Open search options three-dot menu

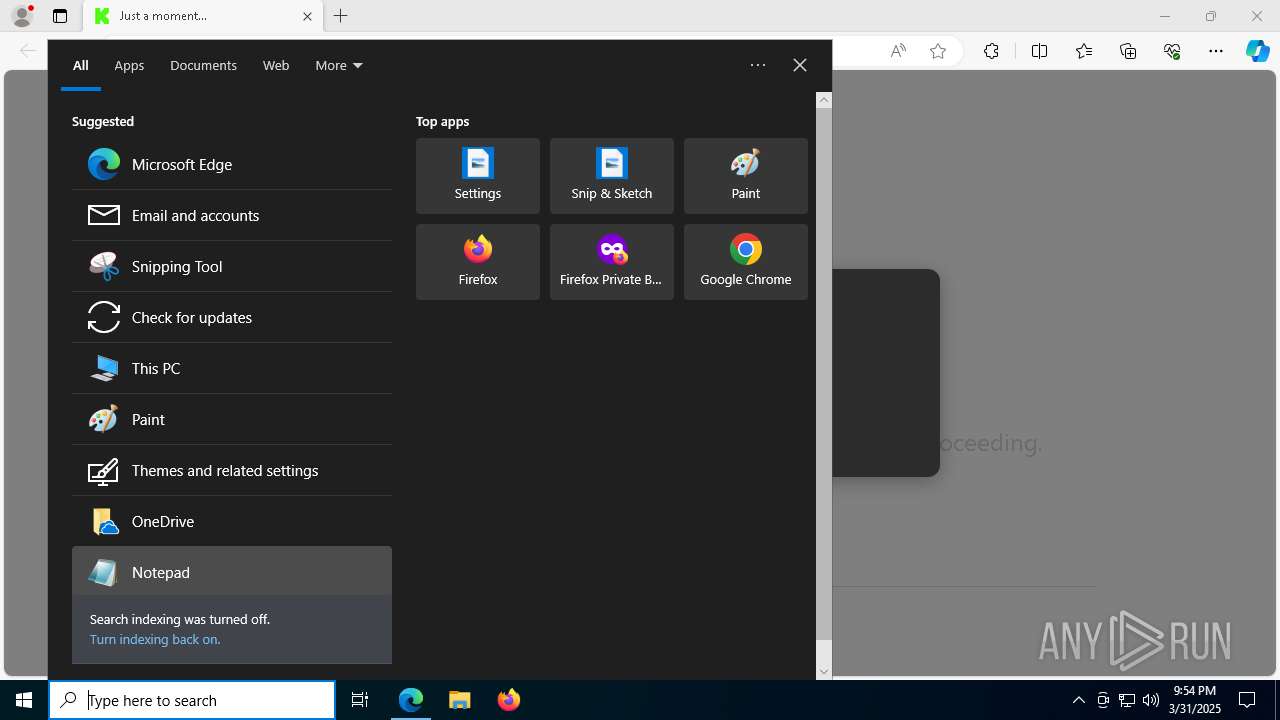coord(758,65)
